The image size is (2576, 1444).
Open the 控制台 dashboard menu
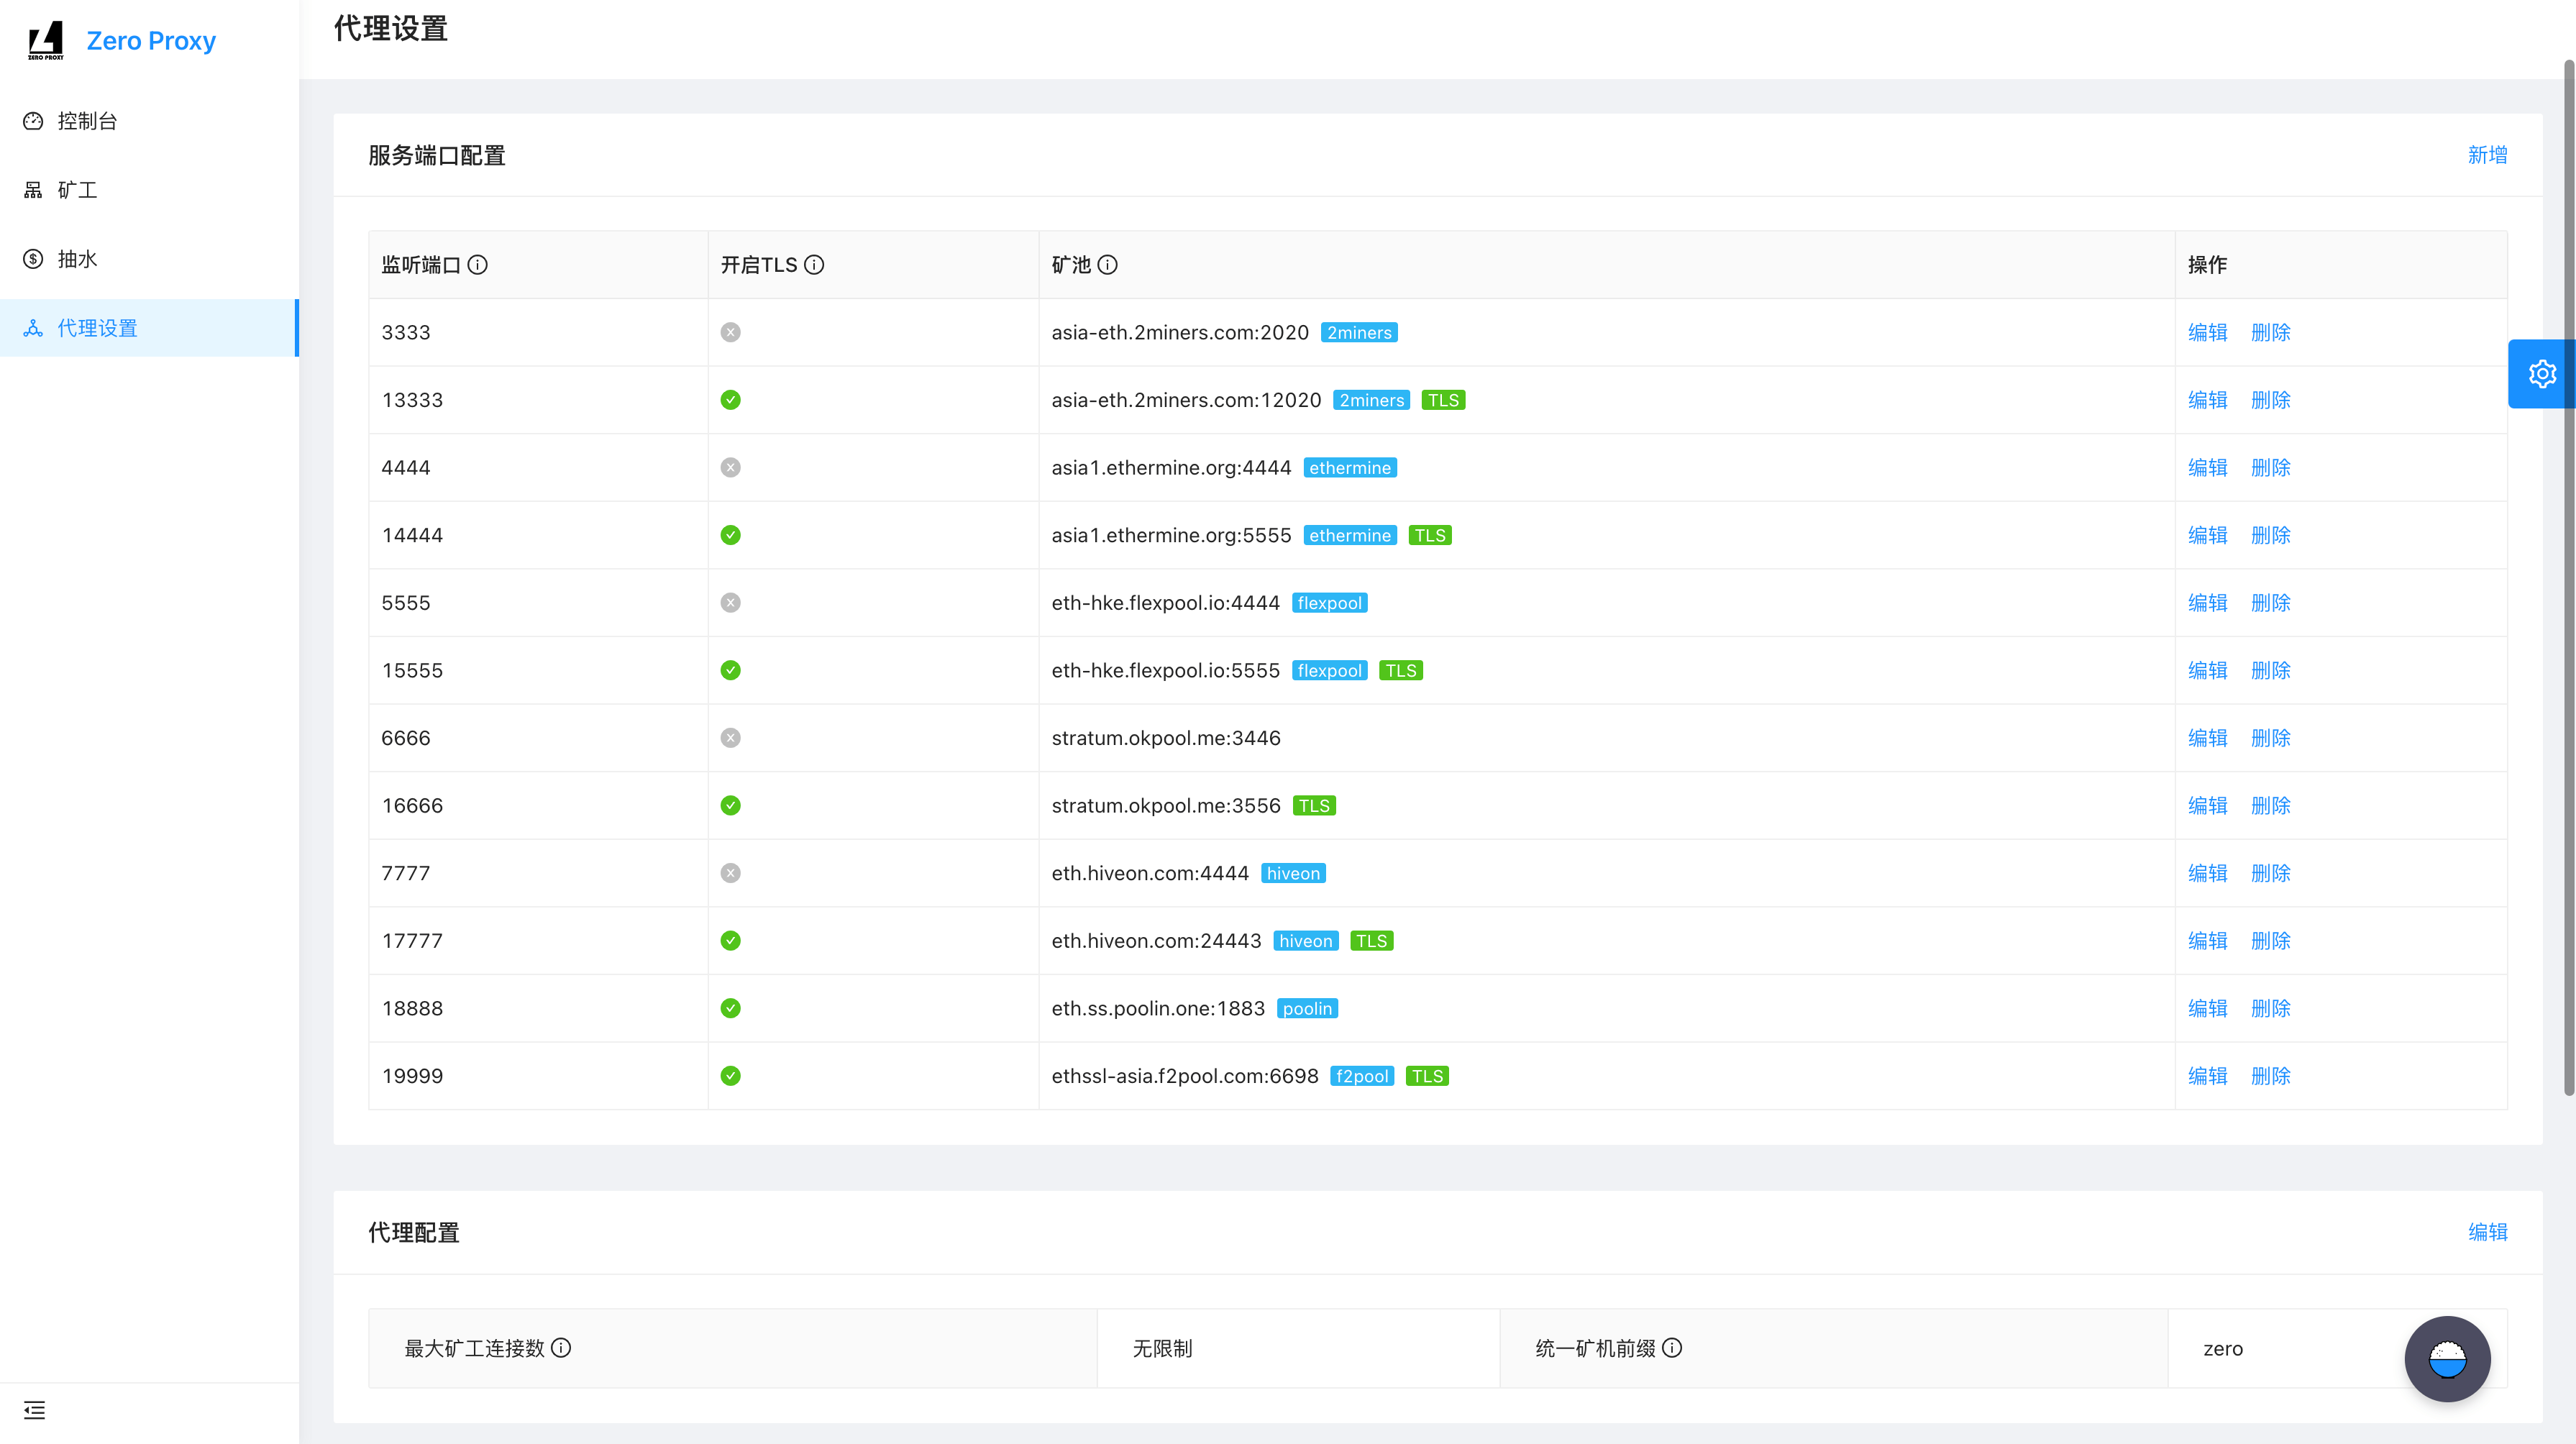coord(87,121)
